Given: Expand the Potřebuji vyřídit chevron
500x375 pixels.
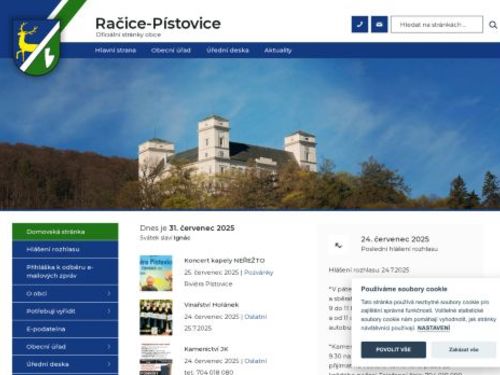Looking at the screenshot, I should [x=109, y=311].
